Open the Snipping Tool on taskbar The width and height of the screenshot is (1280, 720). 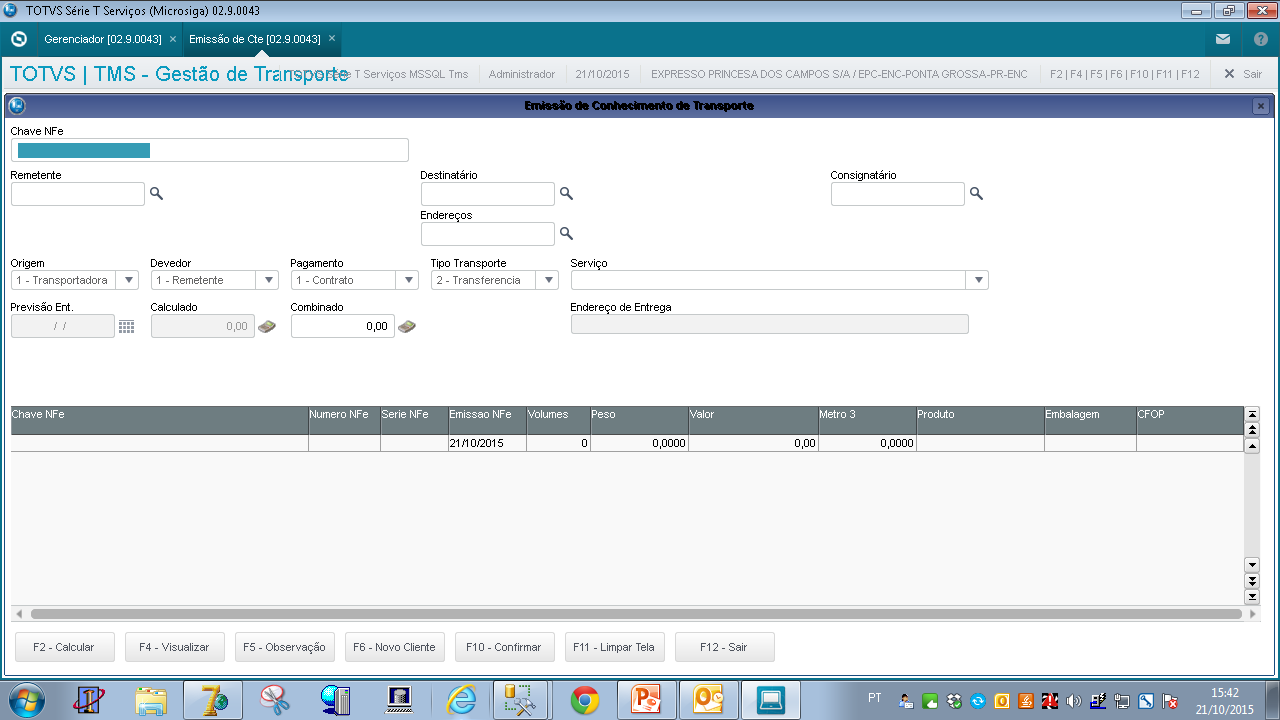(x=275, y=700)
